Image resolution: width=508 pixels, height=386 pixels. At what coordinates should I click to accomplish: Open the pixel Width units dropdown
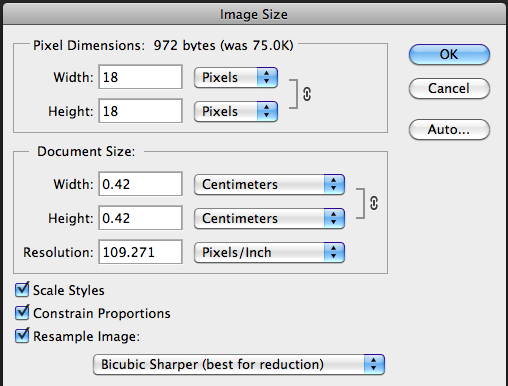[236, 77]
